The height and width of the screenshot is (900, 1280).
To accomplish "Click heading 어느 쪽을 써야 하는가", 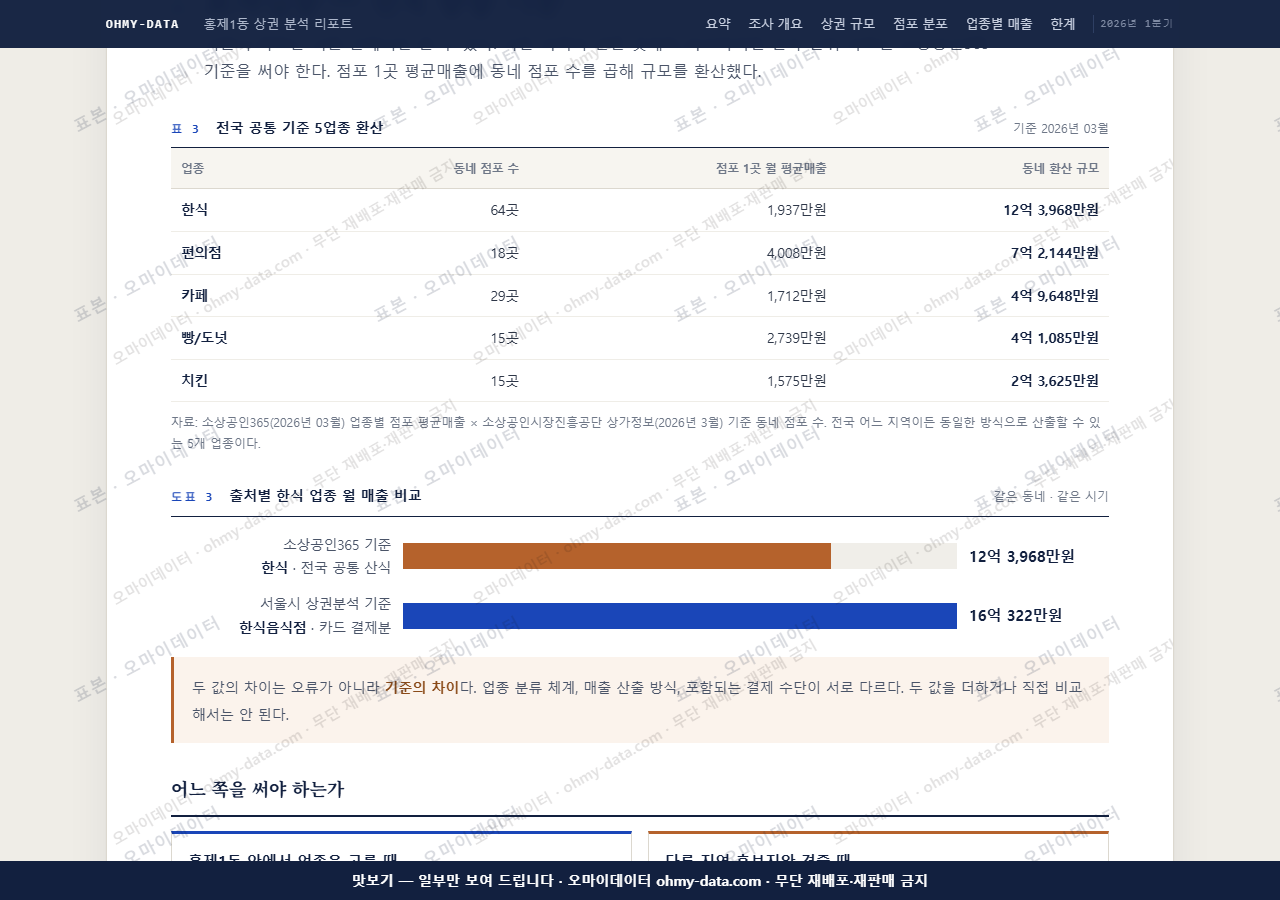I will click(x=258, y=790).
